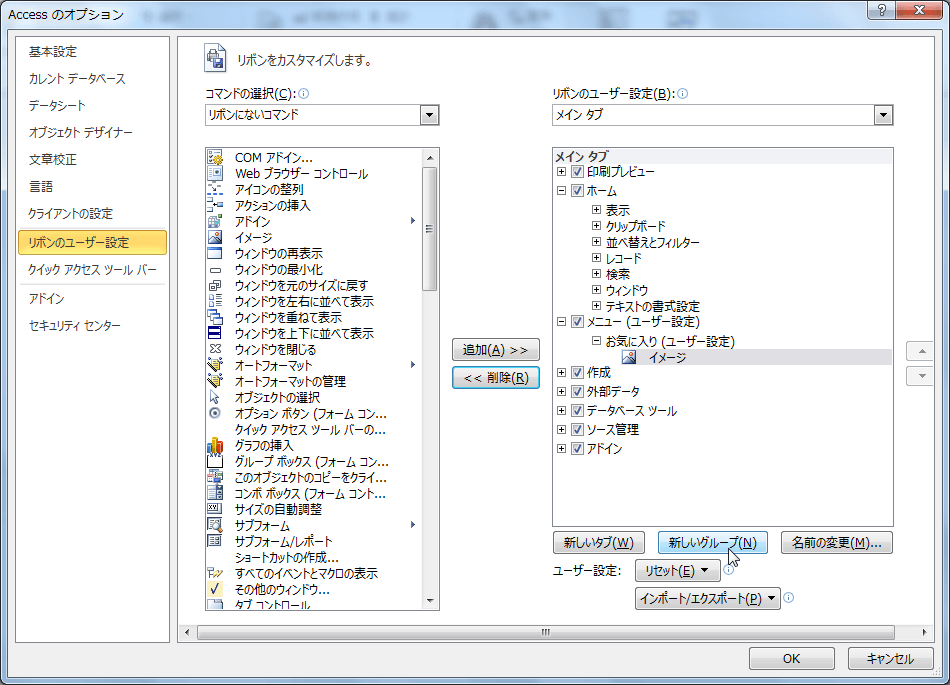The width and height of the screenshot is (950, 685).
Task: Move selected item down with arrow button
Action: [922, 376]
